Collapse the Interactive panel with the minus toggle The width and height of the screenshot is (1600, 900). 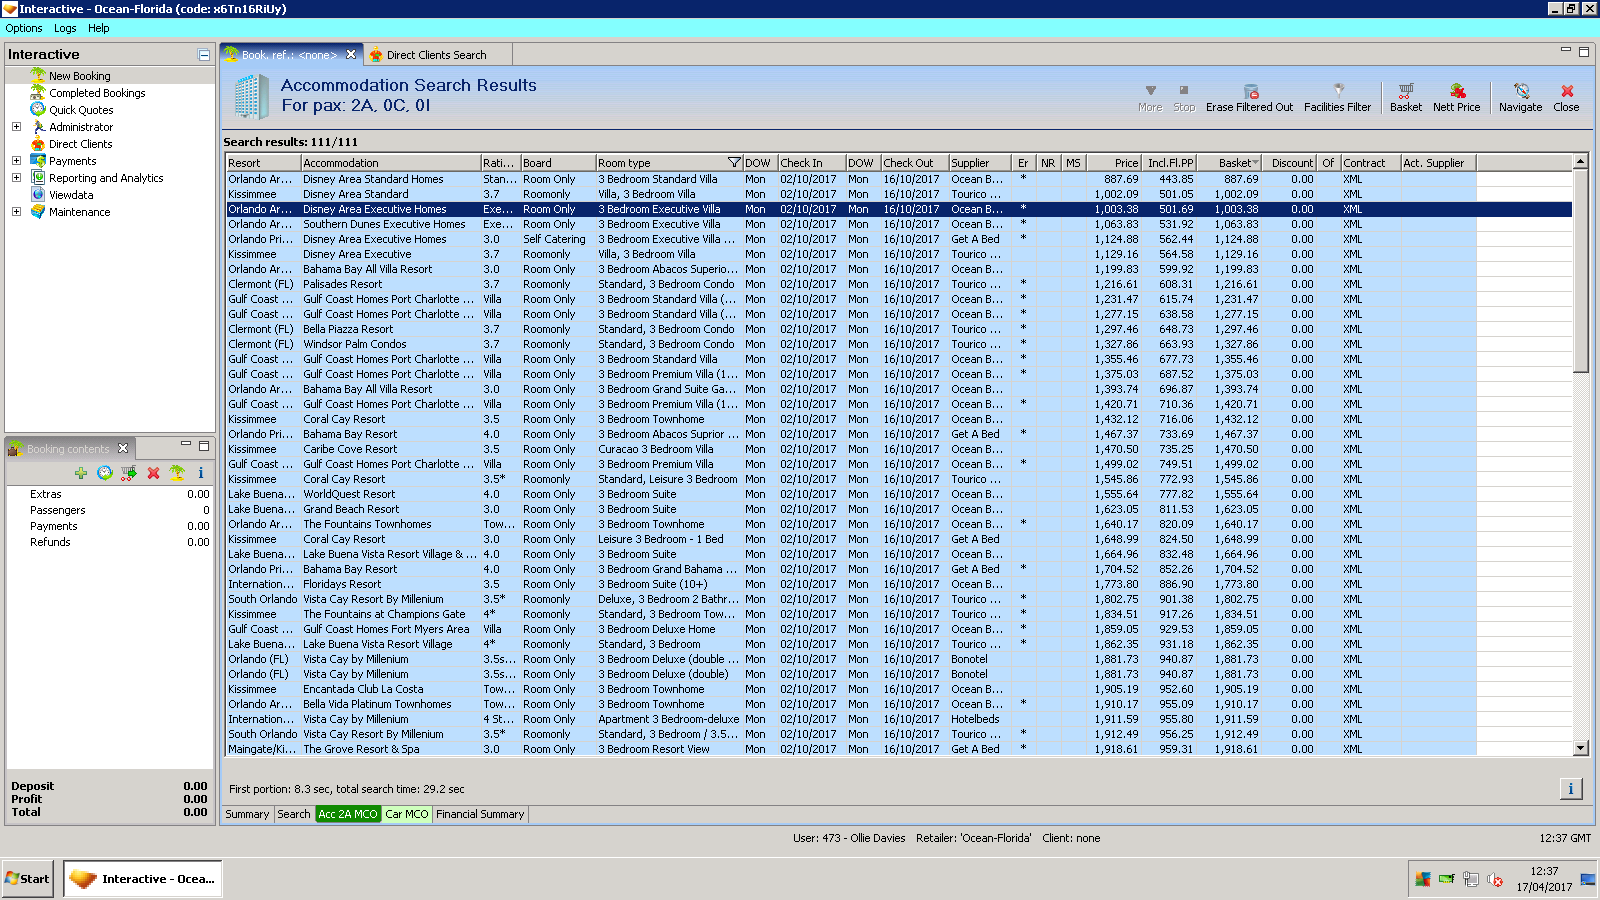pyautogui.click(x=204, y=55)
